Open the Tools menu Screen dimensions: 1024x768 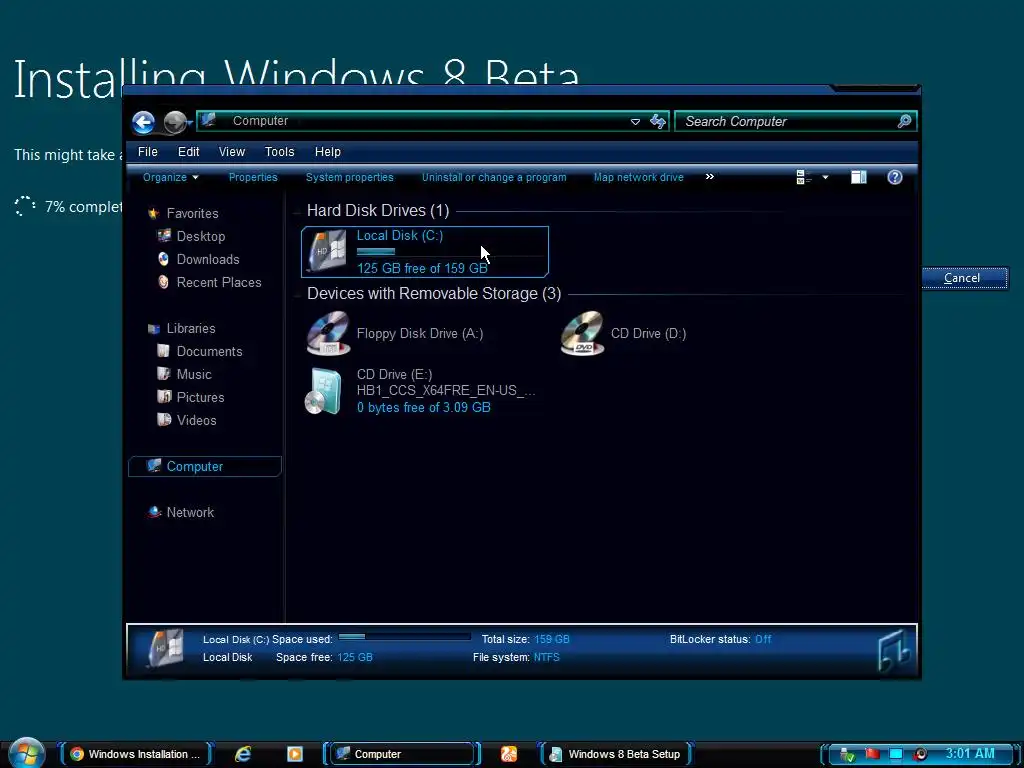pyautogui.click(x=280, y=152)
